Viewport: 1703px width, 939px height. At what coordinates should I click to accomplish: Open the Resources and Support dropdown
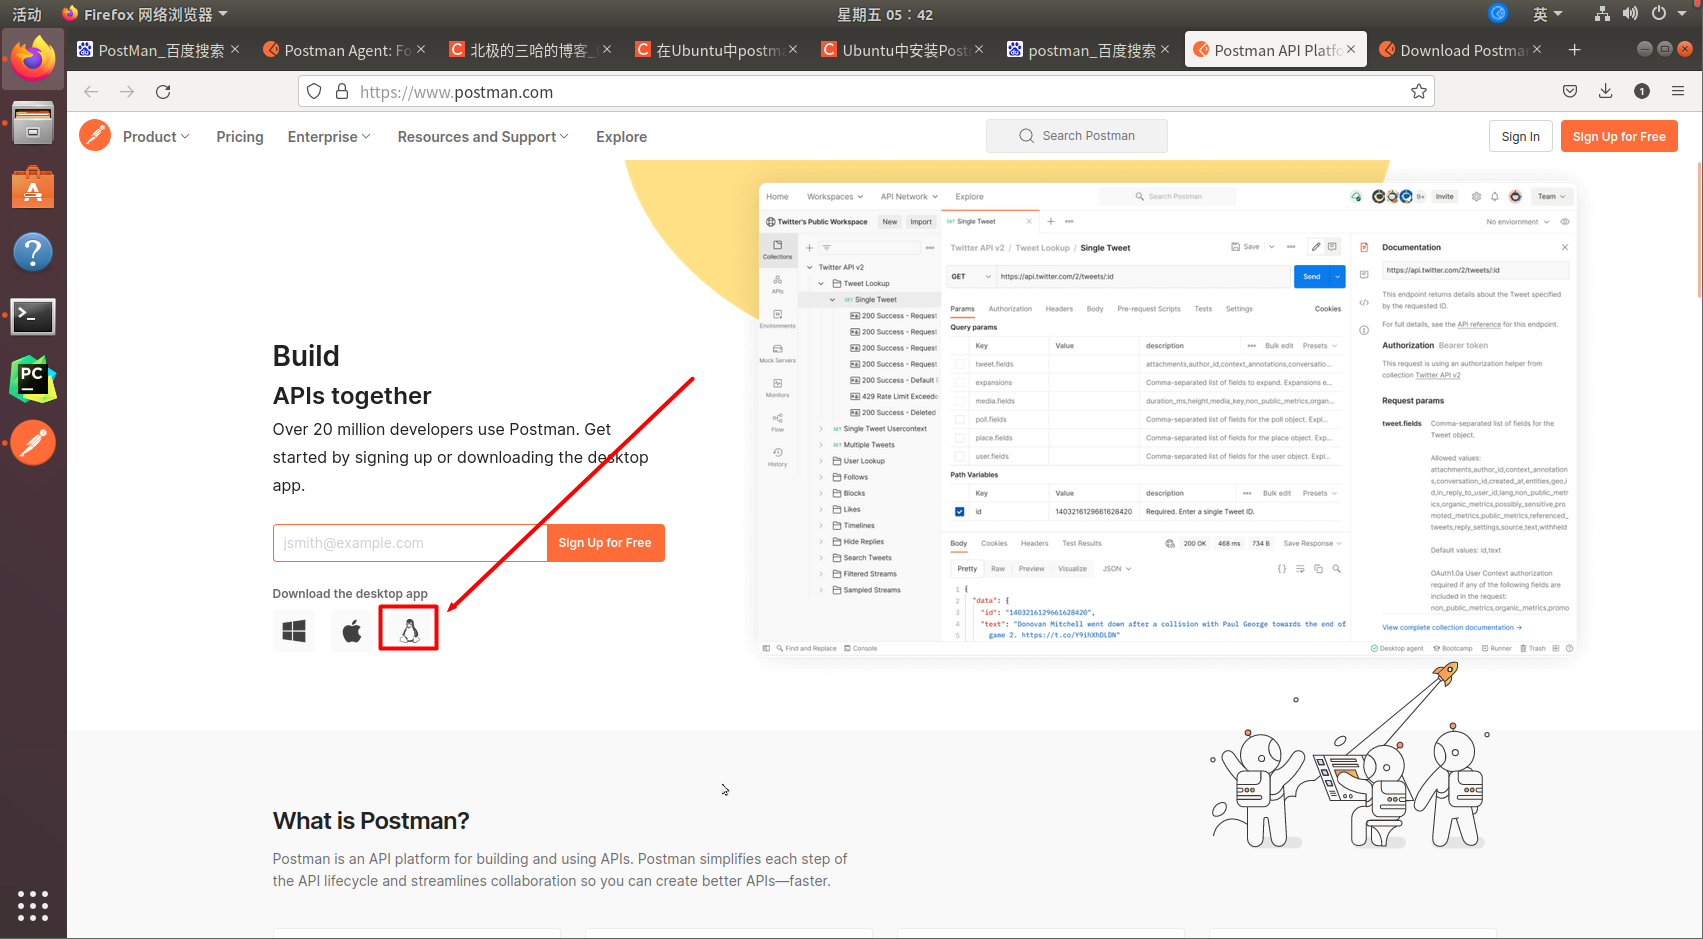(482, 136)
